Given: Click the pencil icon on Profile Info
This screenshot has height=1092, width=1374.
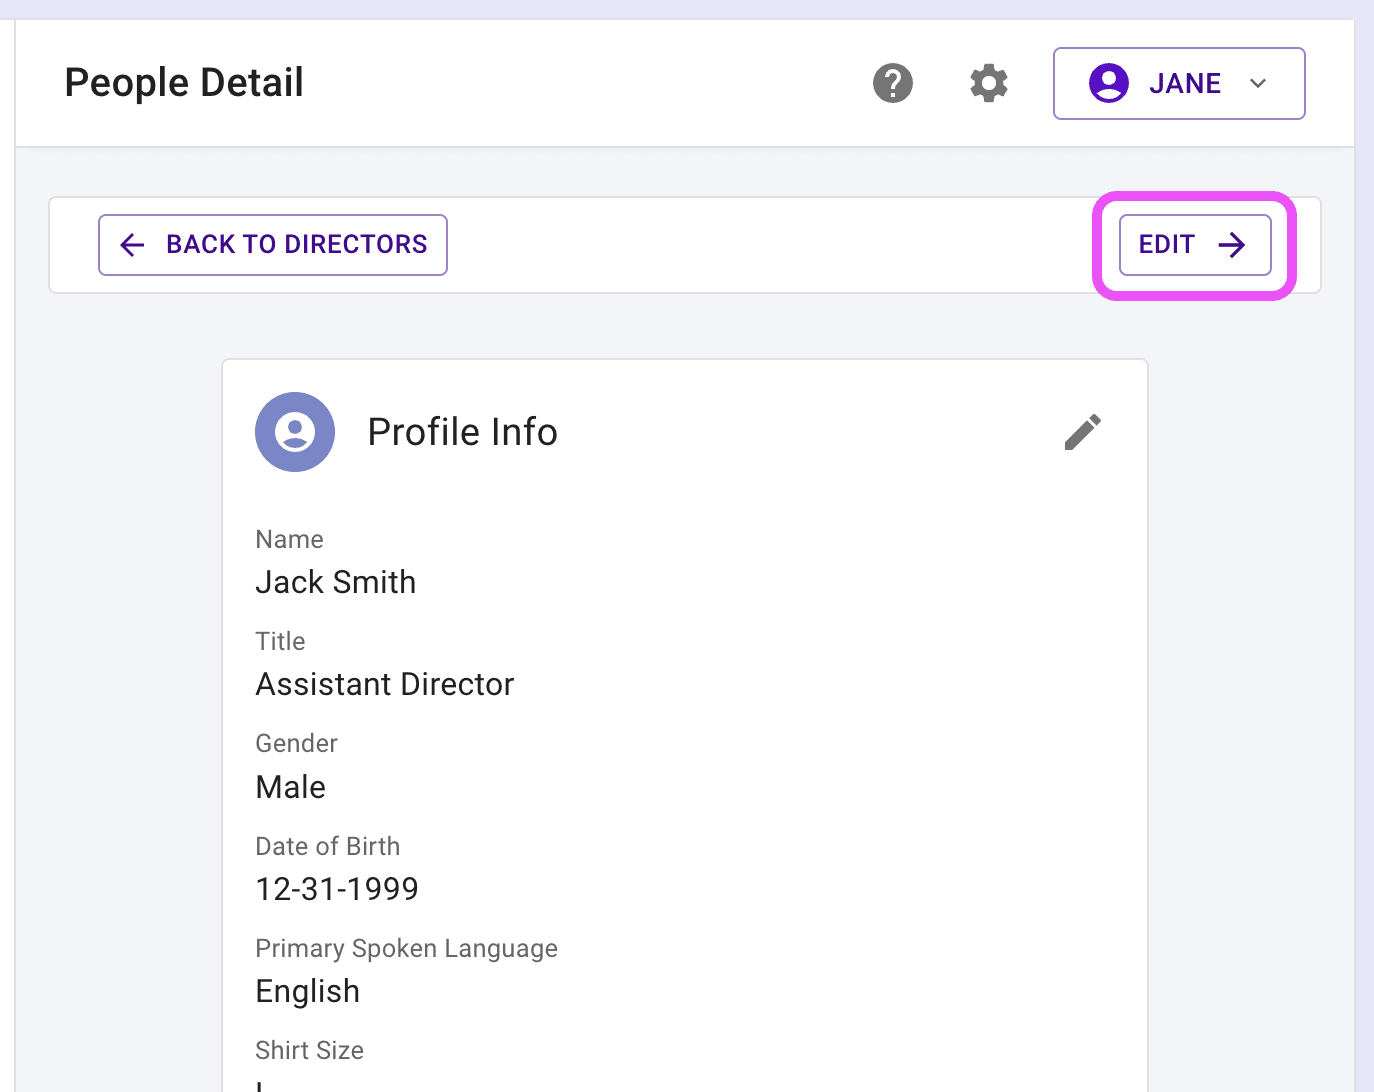Looking at the screenshot, I should [x=1083, y=432].
